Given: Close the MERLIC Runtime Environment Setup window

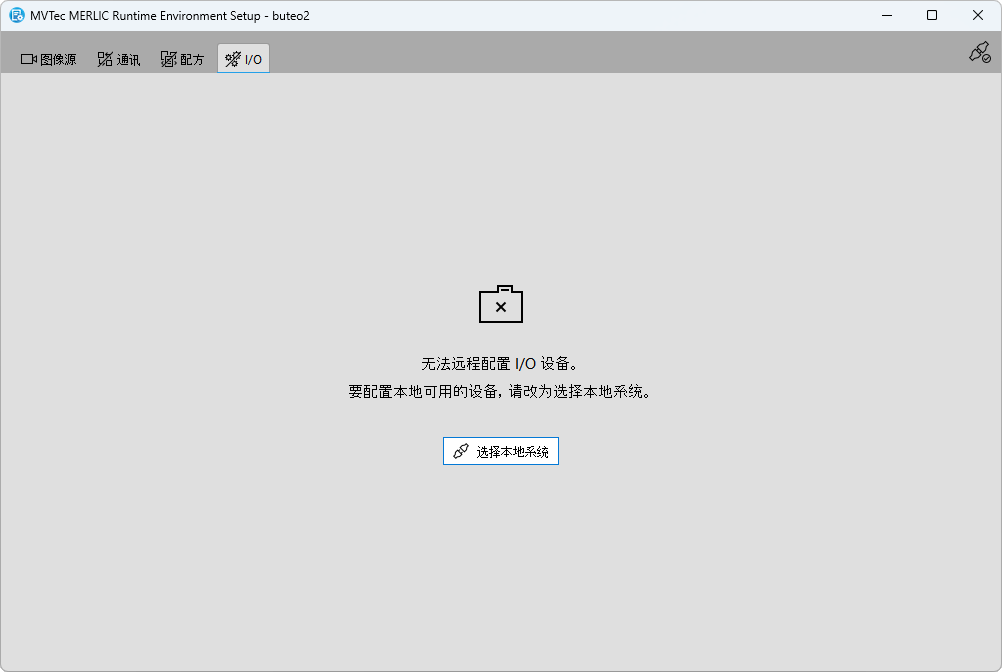Looking at the screenshot, I should [x=978, y=15].
